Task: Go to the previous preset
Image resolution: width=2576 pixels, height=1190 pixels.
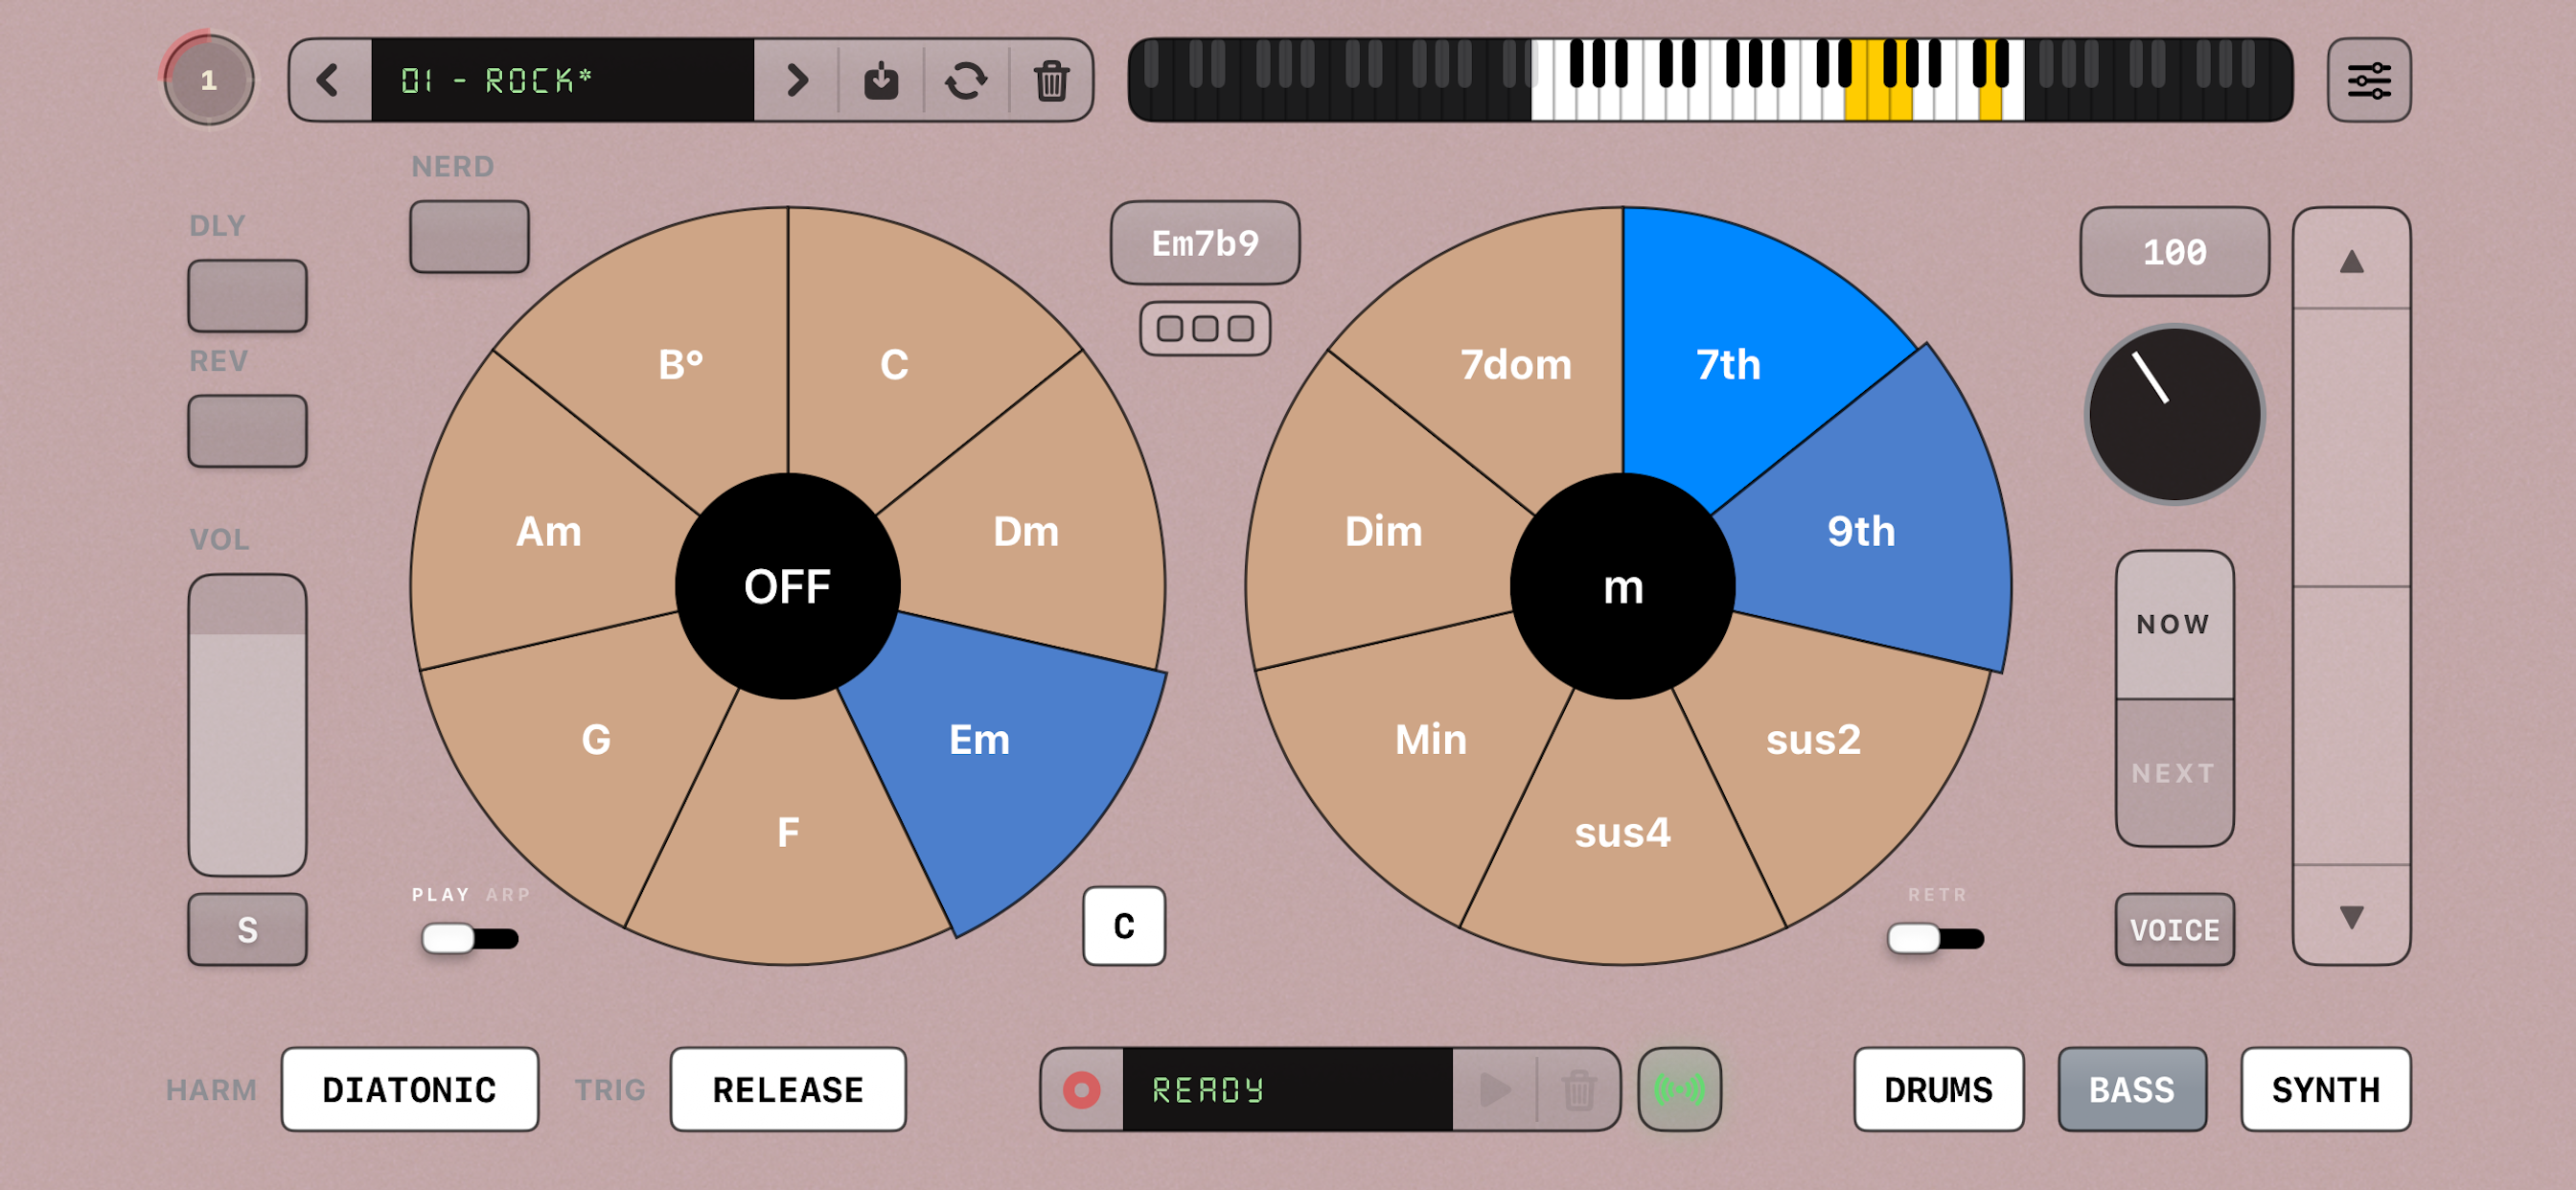Action: [329, 80]
